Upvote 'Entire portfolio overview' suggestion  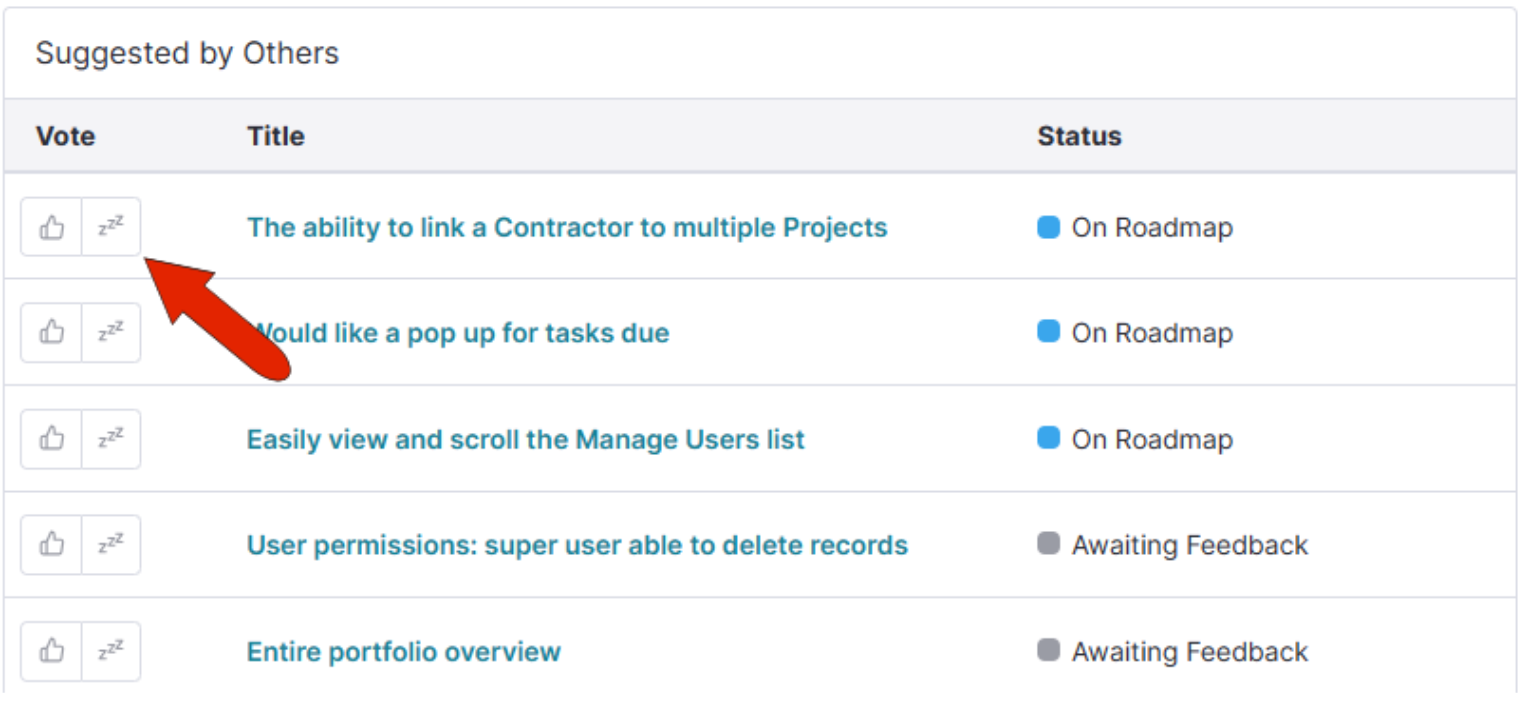click(51, 652)
